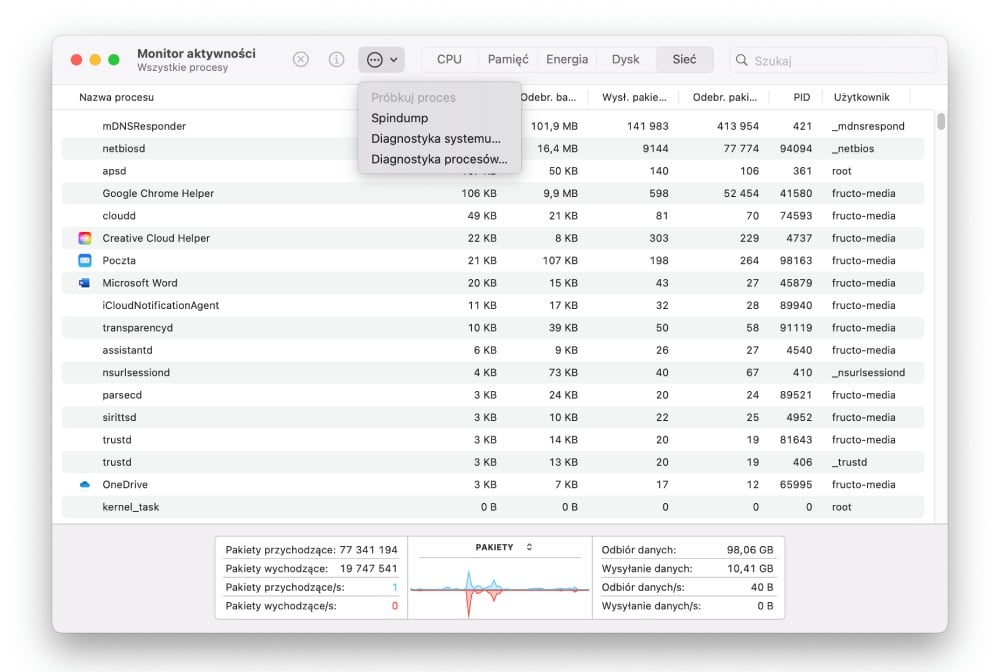Screen dimensions: 1000x672
Task: Select the OneDrive process name
Action: 125,485
